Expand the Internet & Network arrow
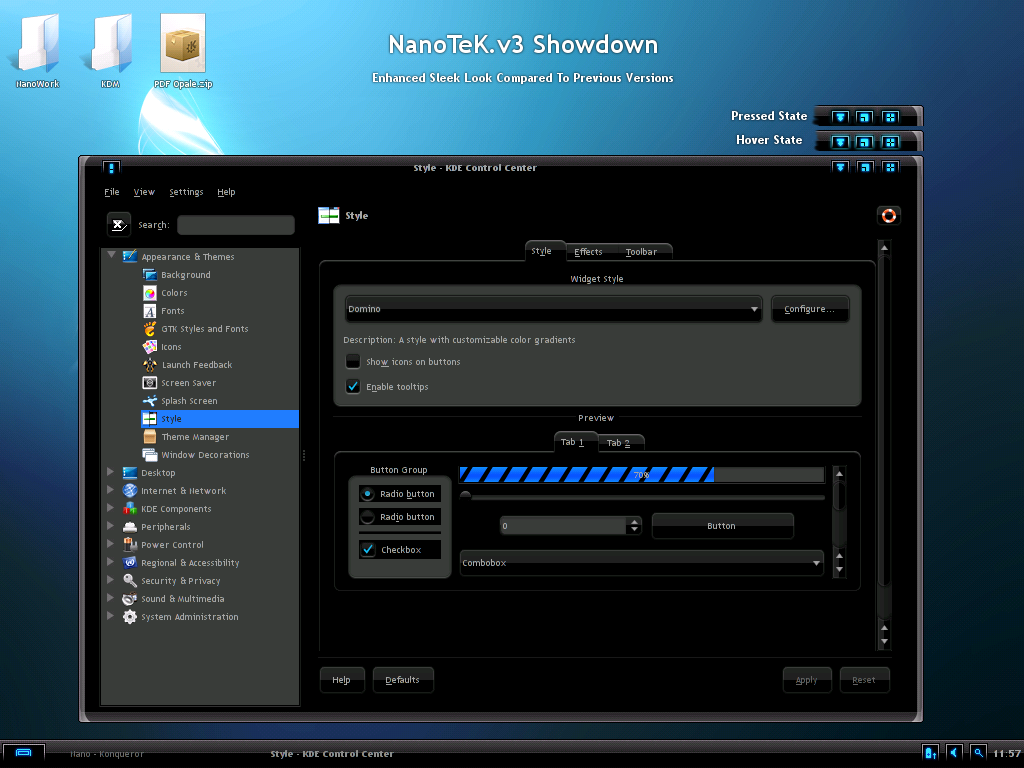The width and height of the screenshot is (1024, 768). (x=110, y=489)
